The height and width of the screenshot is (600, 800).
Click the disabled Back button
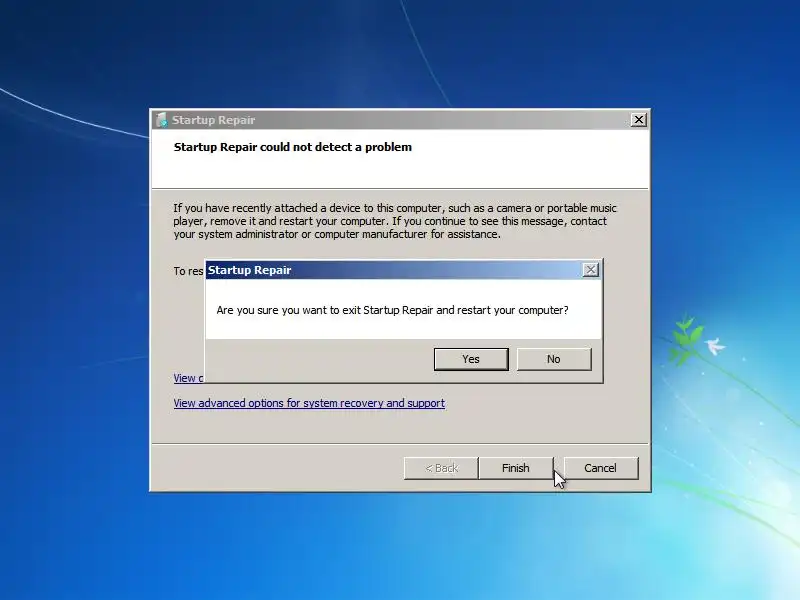click(x=441, y=468)
